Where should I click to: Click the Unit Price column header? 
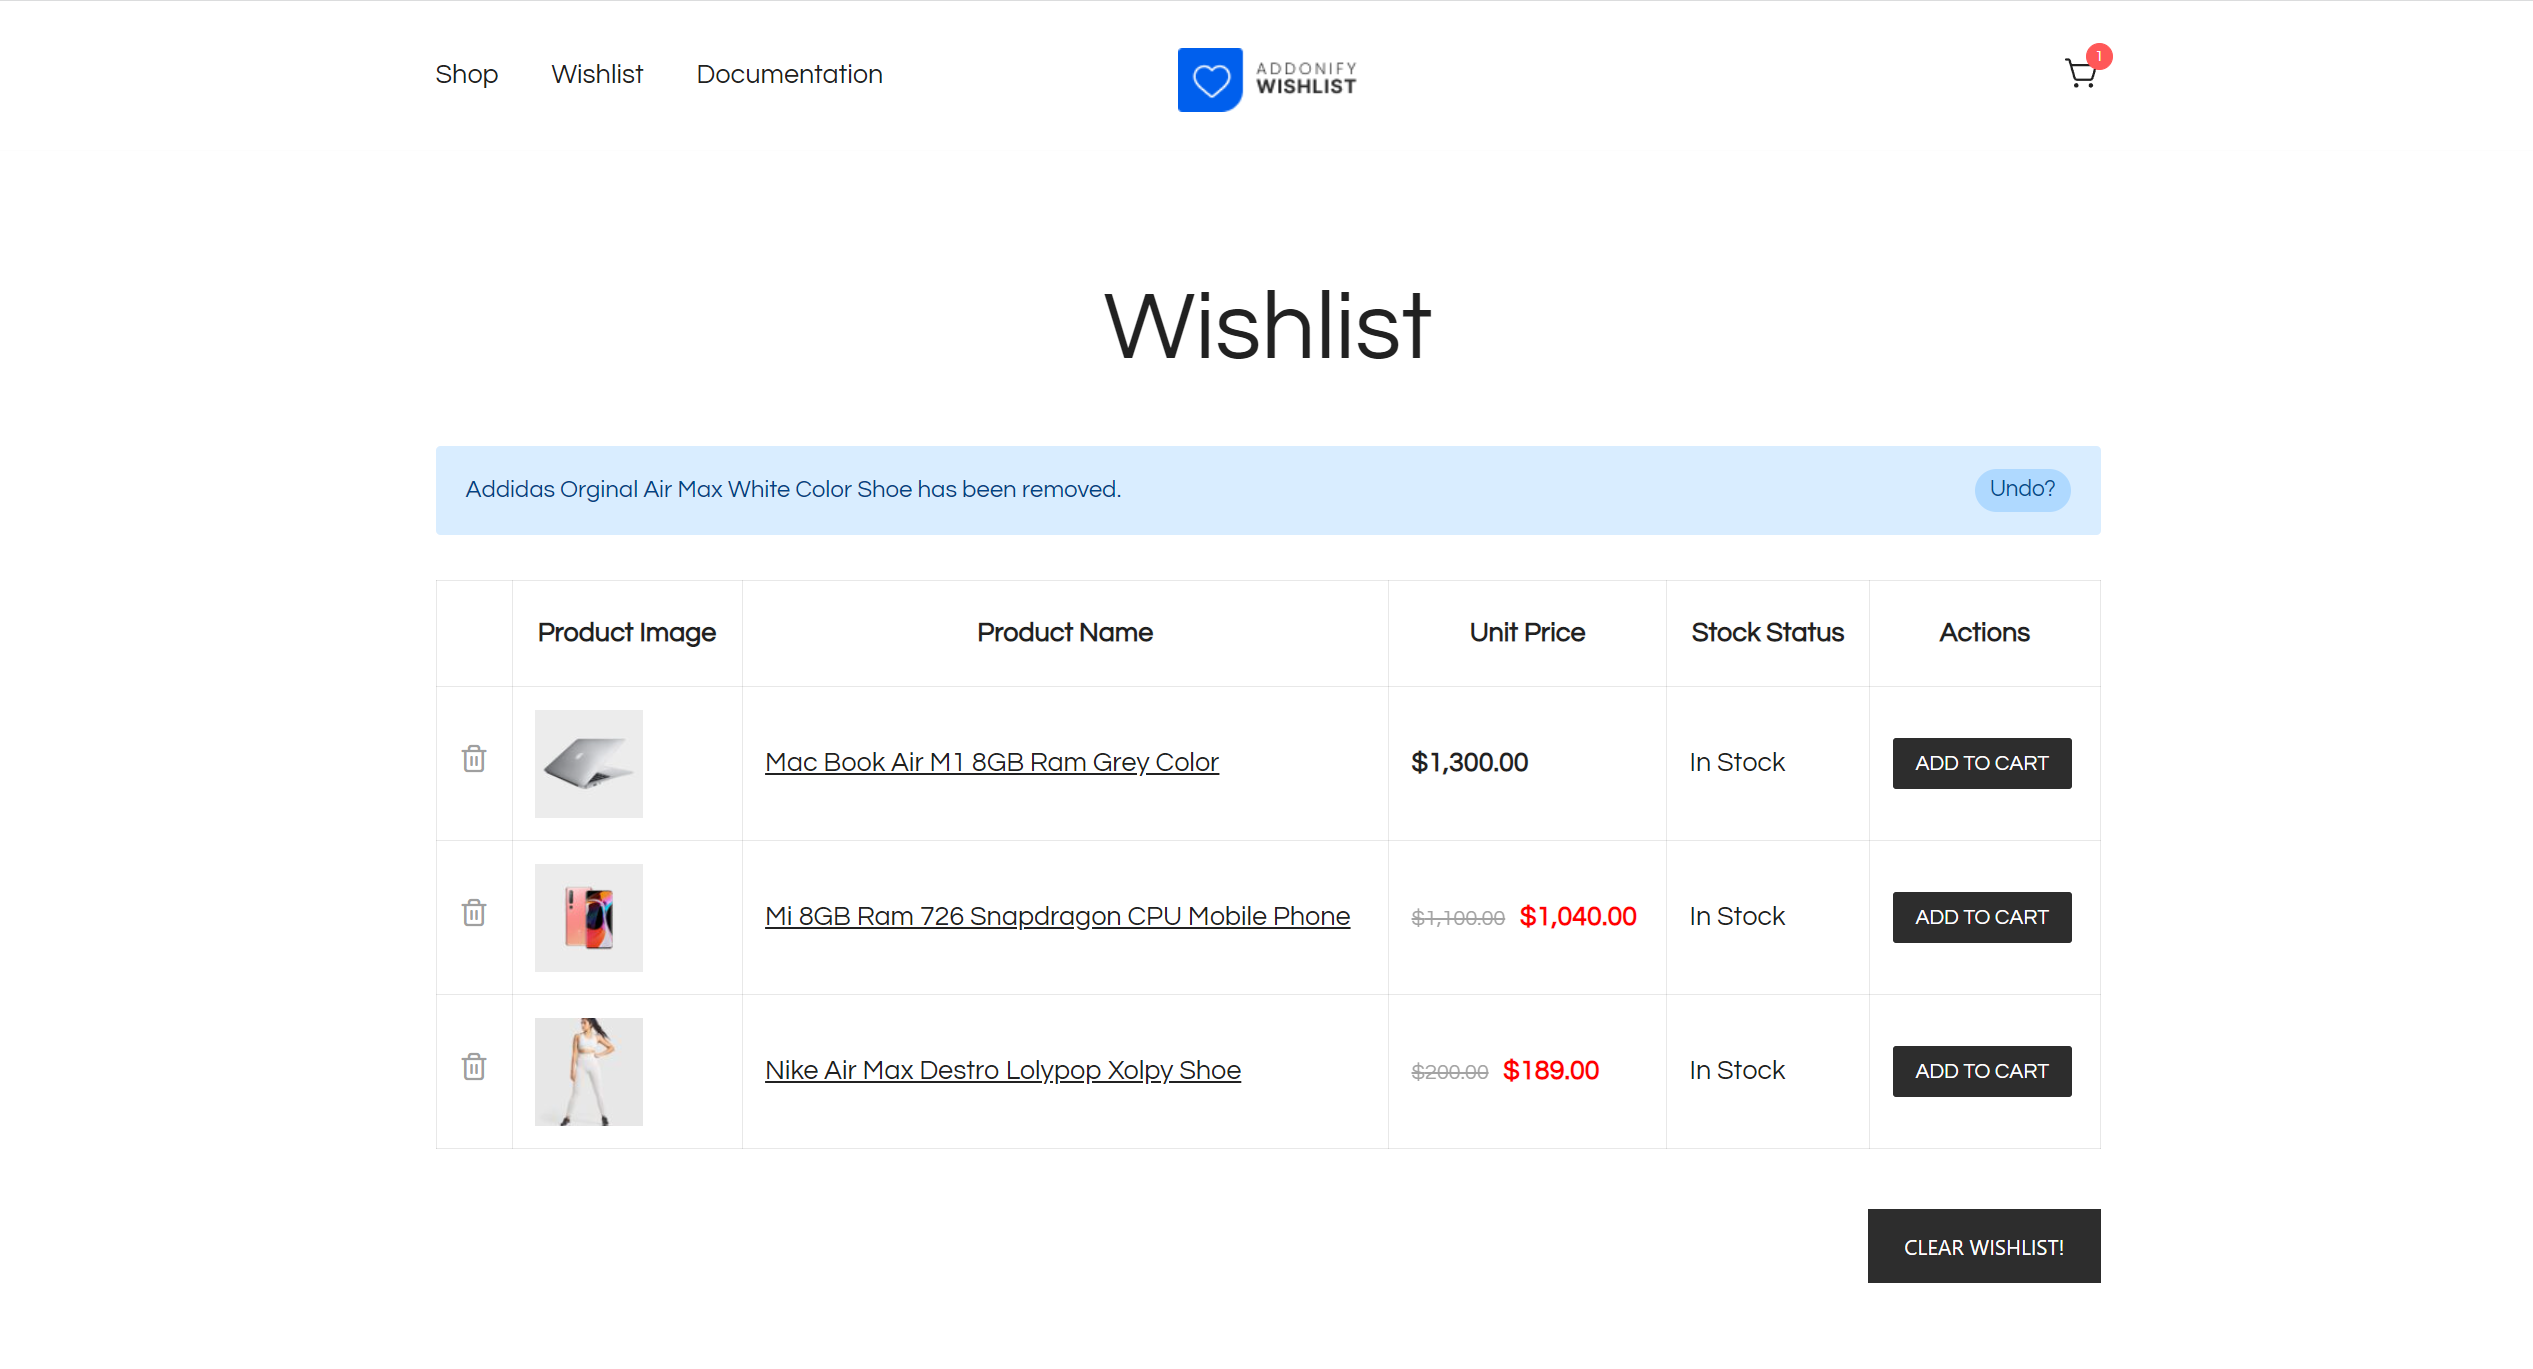pyautogui.click(x=1527, y=633)
